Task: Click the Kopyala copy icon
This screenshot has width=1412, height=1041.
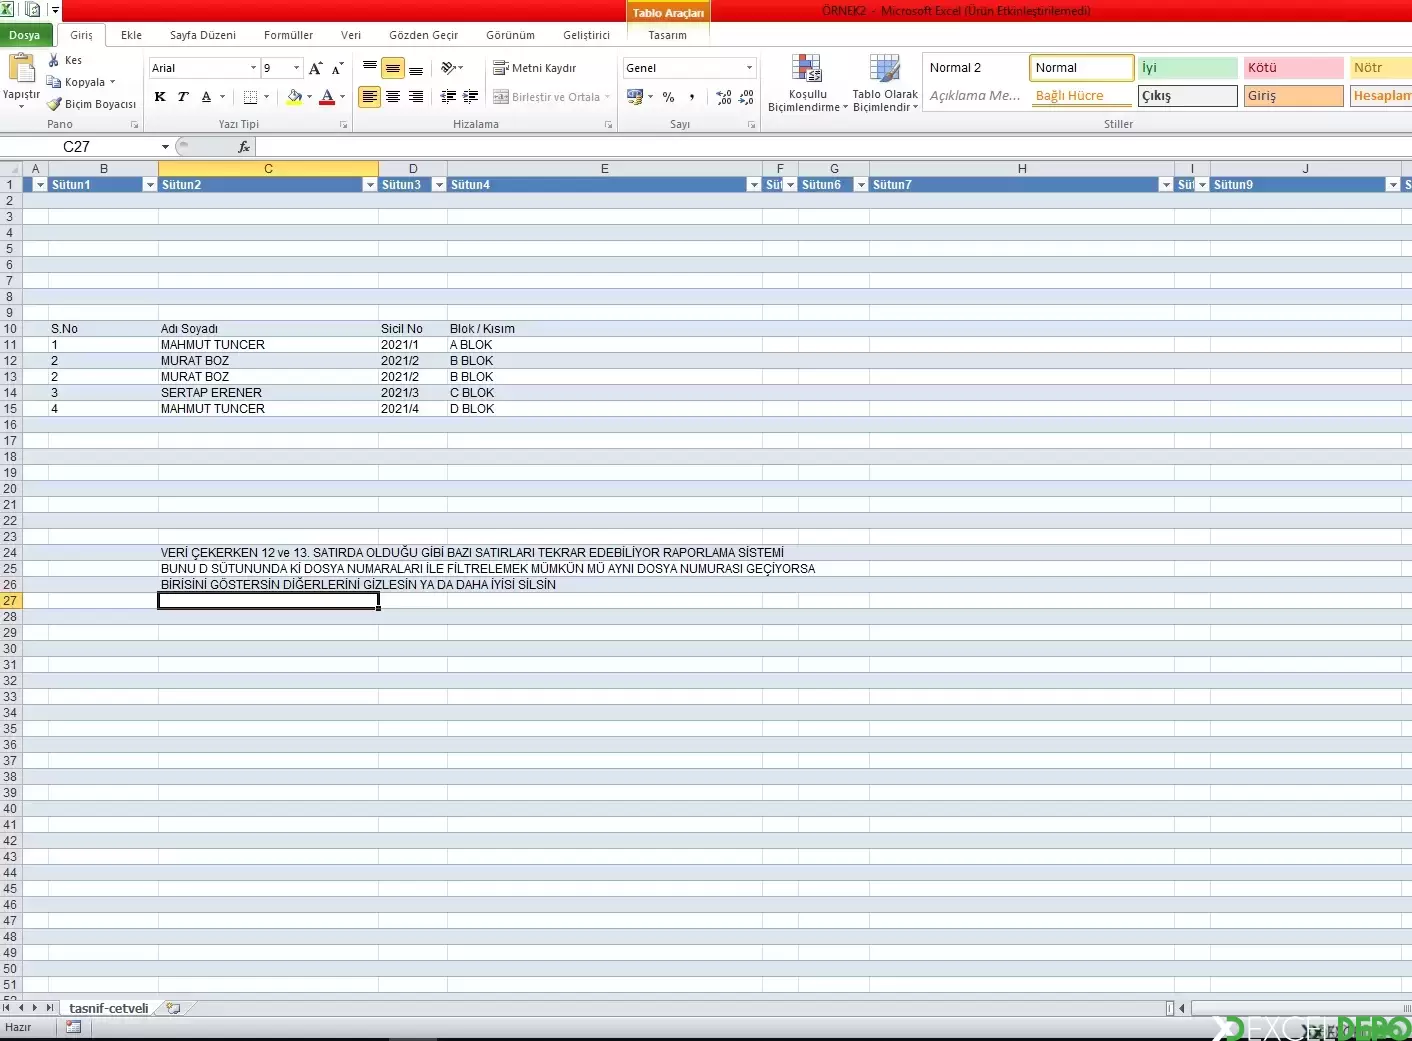Action: pos(54,82)
